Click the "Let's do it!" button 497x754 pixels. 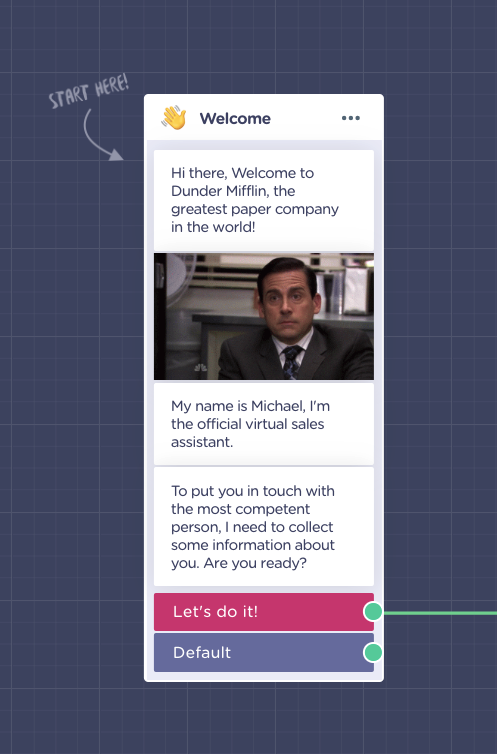pyautogui.click(x=263, y=612)
